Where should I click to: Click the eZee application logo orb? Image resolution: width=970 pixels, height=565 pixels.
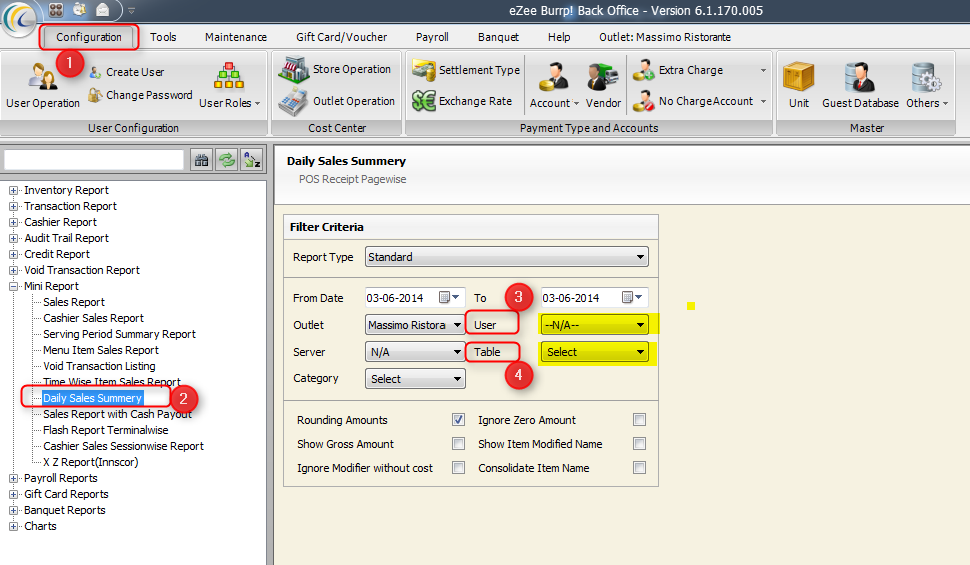click(19, 19)
